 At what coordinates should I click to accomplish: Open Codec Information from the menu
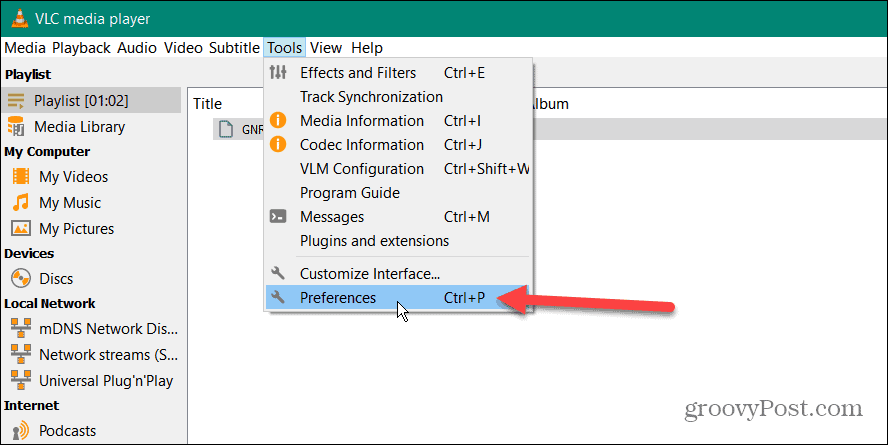(399, 145)
